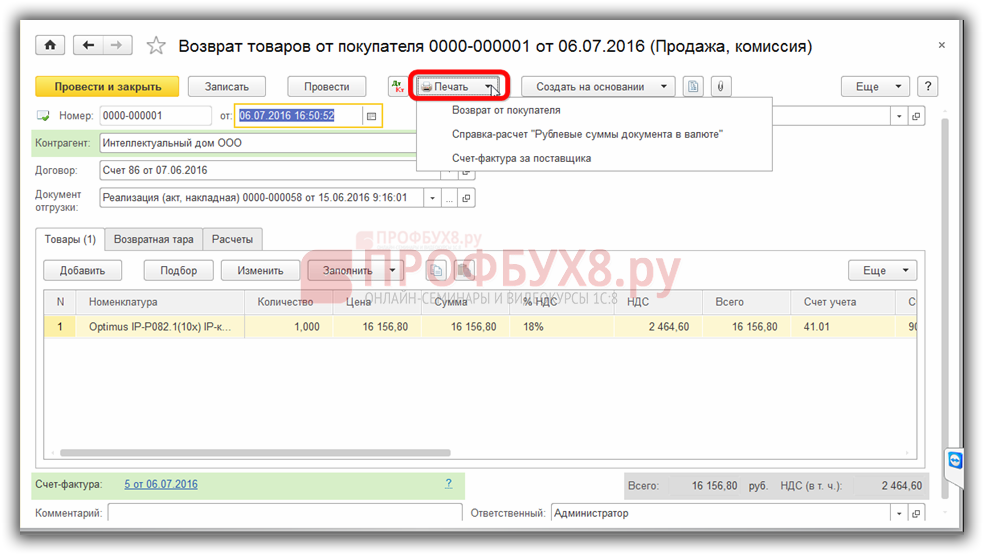Viewport: 984px width, 555px height.
Task: Open the attached files paperclip icon
Action: [x=719, y=87]
